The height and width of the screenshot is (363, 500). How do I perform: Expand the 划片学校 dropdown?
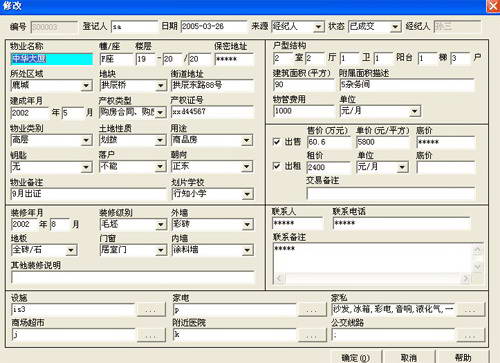point(247,194)
